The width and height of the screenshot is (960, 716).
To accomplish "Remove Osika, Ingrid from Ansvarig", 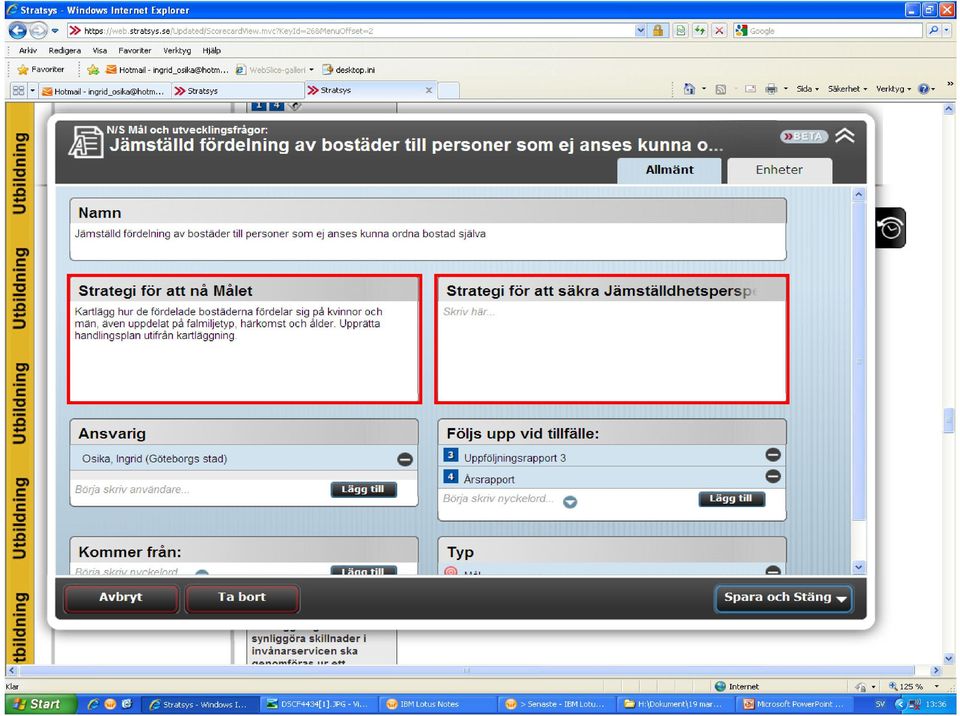I will pyautogui.click(x=405, y=459).
